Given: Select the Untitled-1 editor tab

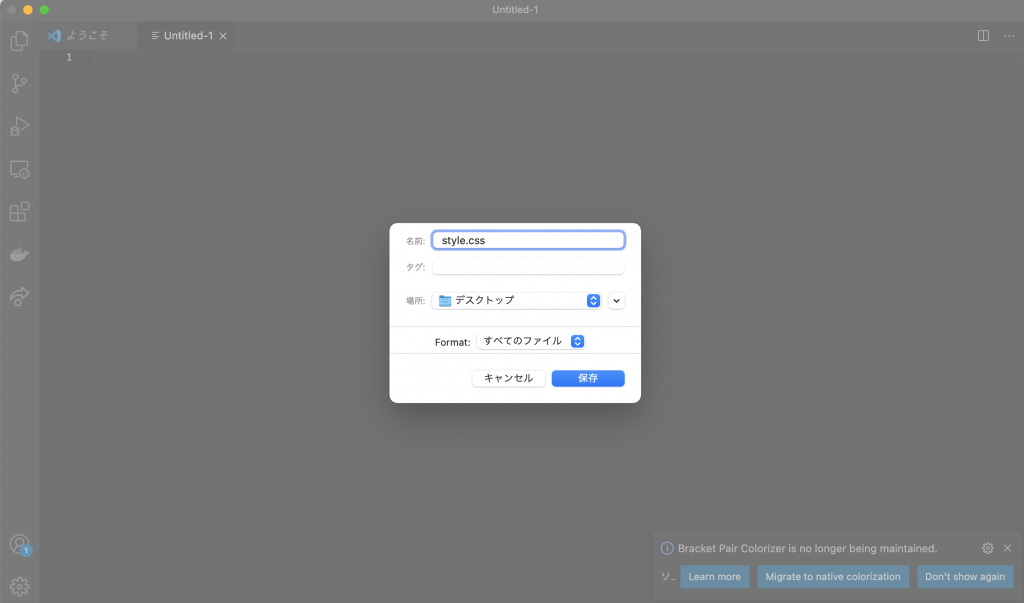Looking at the screenshot, I should click(187, 36).
